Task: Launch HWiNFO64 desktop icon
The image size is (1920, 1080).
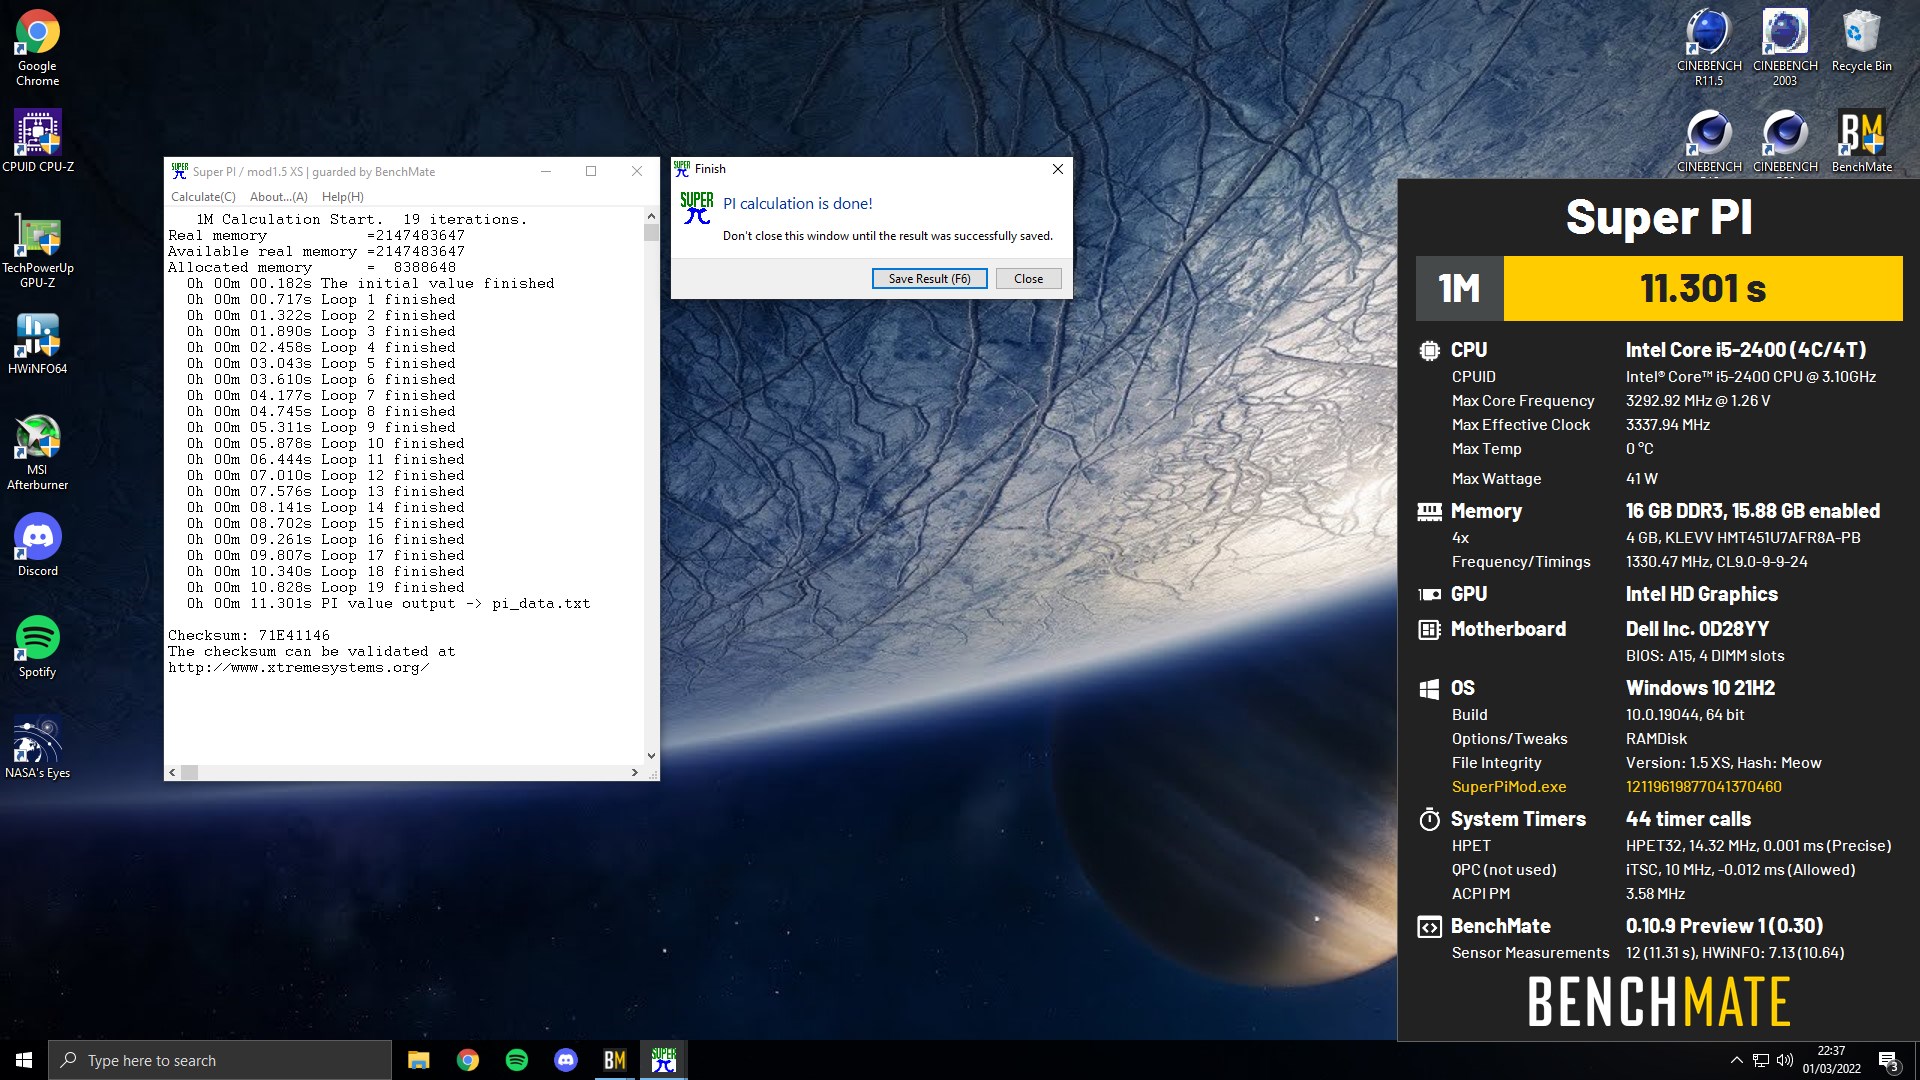Action: (37, 344)
